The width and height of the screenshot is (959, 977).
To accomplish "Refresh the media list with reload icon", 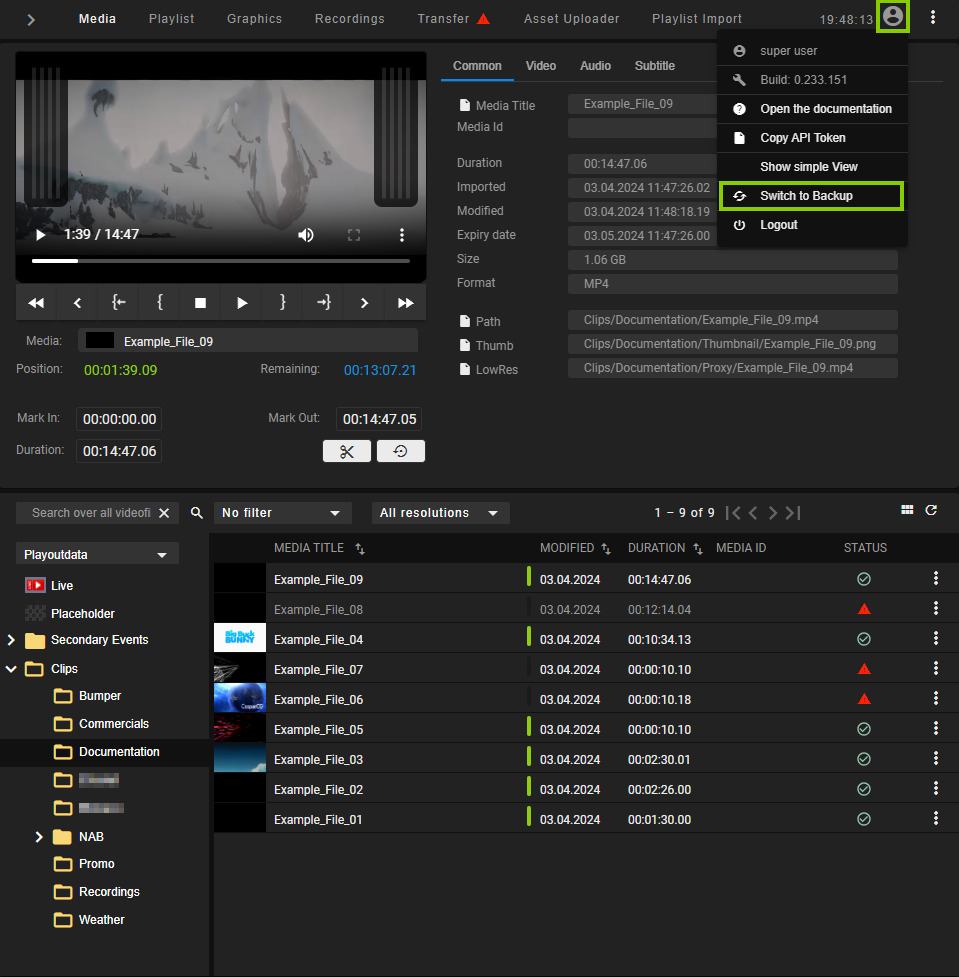I will [x=932, y=509].
